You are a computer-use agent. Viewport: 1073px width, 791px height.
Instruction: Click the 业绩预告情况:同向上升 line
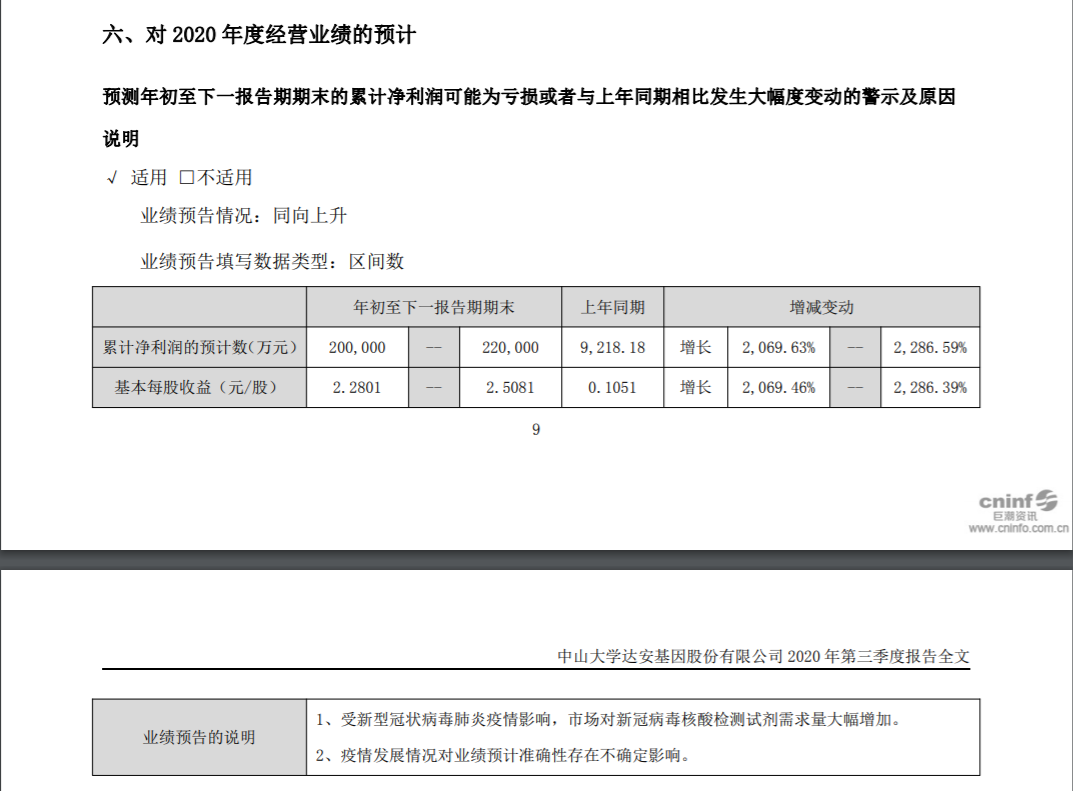click(243, 215)
